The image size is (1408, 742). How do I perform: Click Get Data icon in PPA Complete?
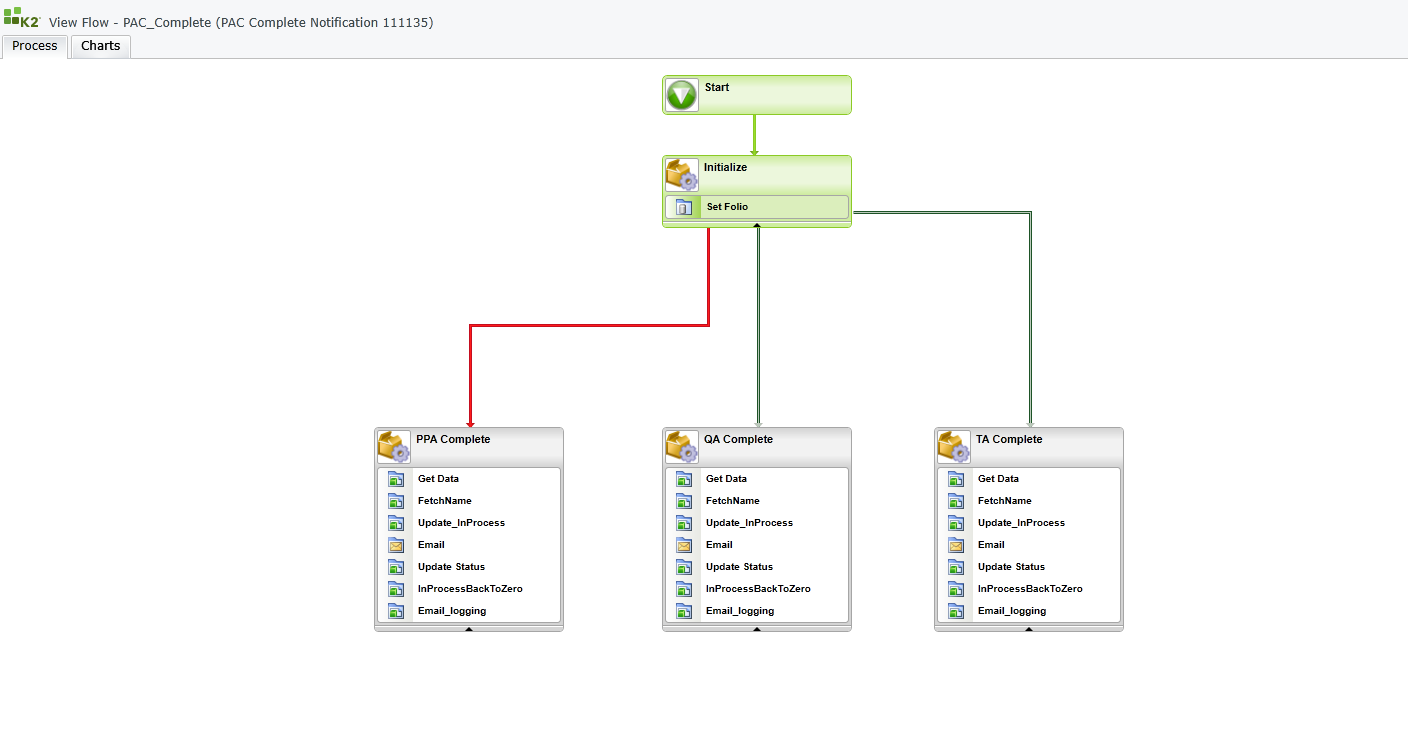click(x=396, y=479)
